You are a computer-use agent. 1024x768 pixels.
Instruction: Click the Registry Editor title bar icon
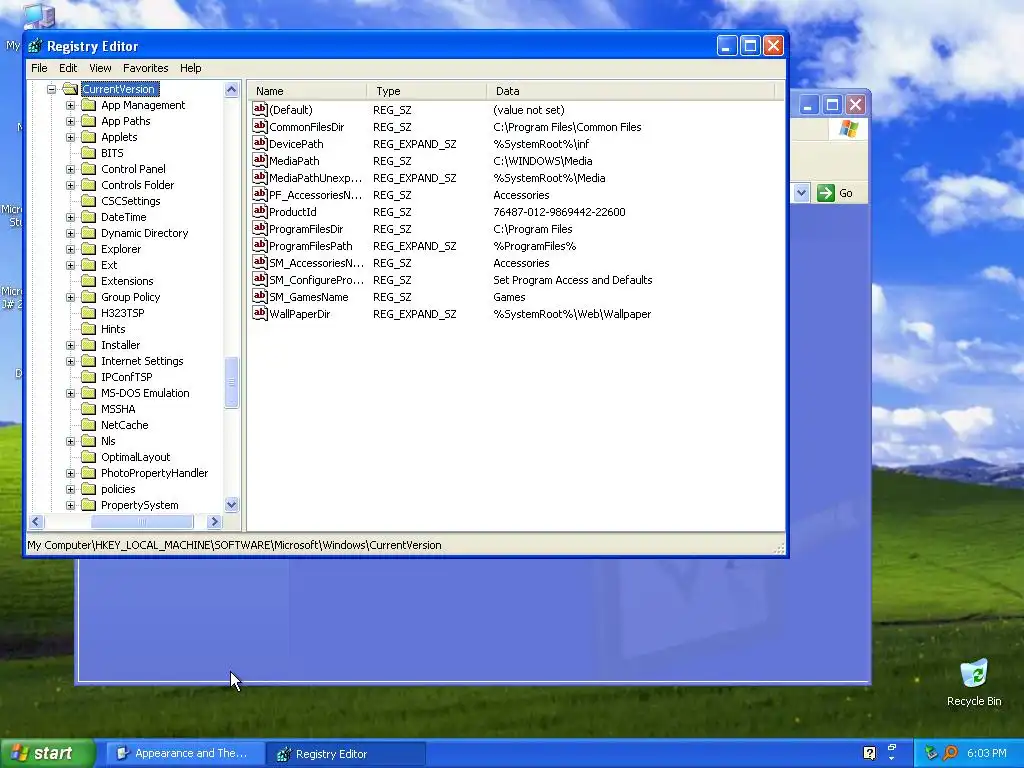(x=35, y=46)
